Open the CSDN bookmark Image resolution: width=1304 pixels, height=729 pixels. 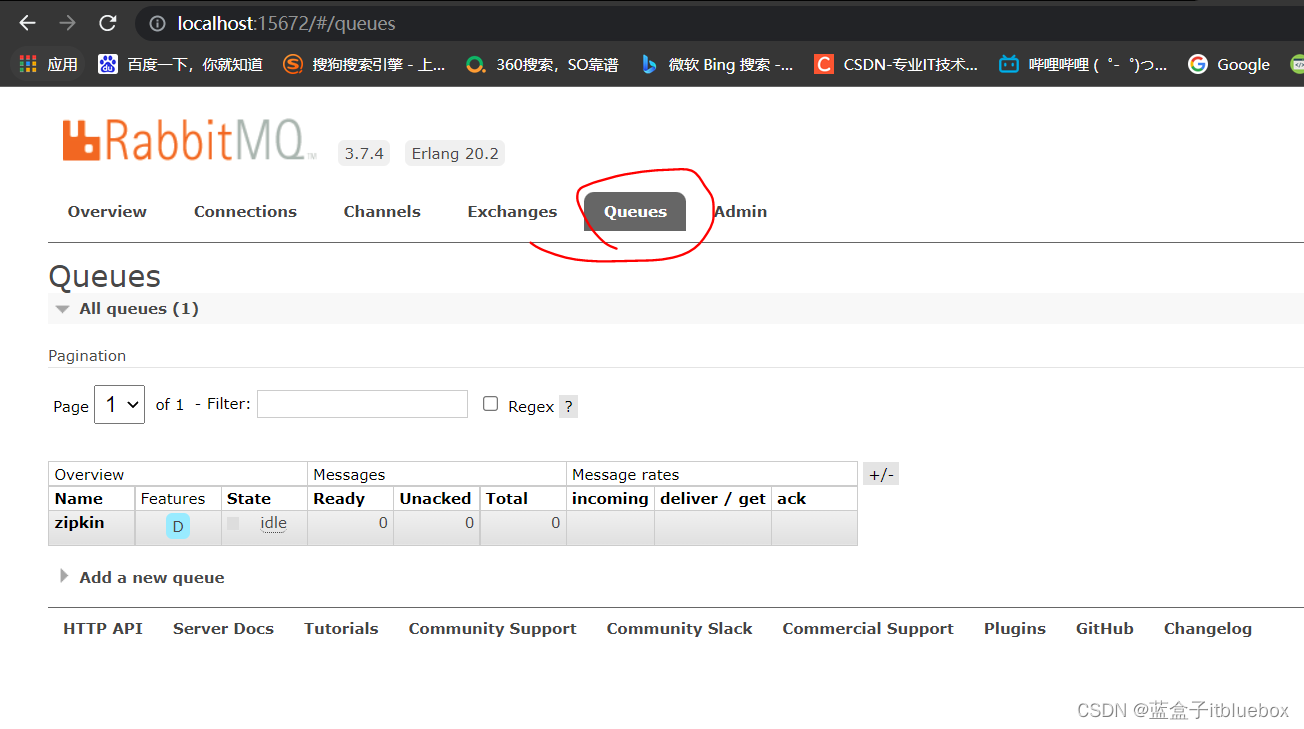pos(896,64)
